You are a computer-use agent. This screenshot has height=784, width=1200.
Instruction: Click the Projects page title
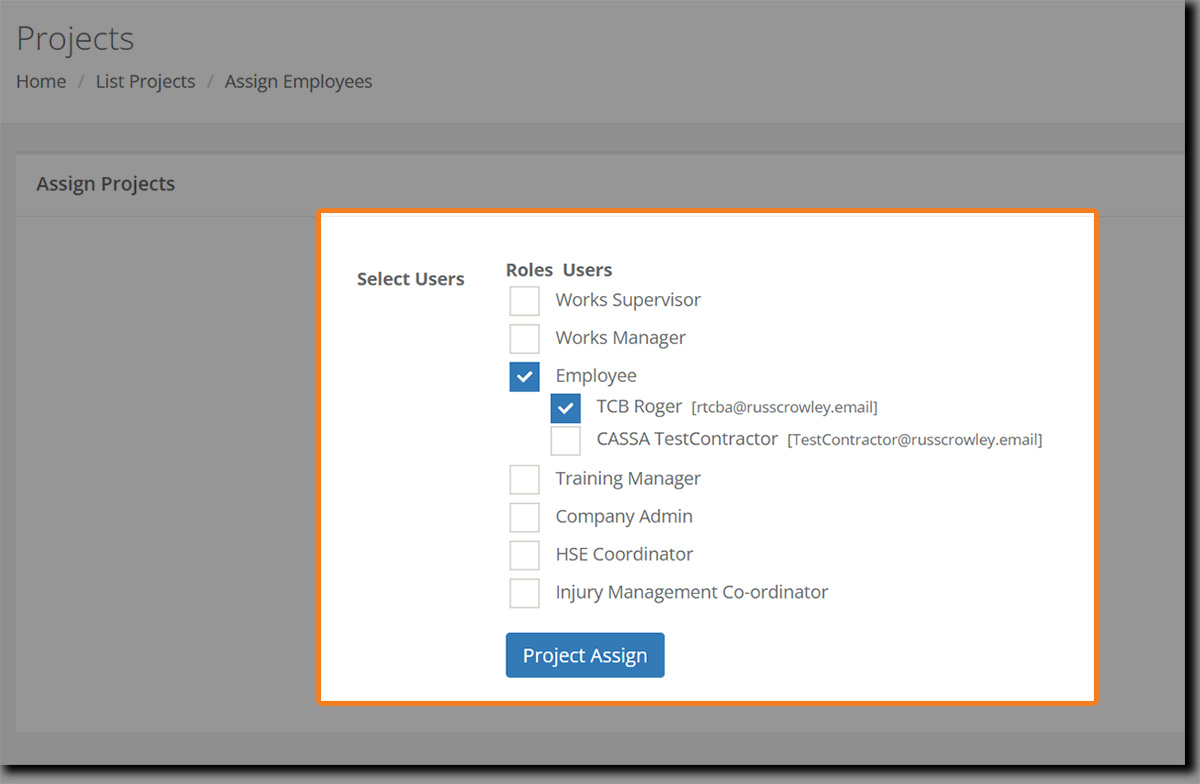(x=75, y=39)
